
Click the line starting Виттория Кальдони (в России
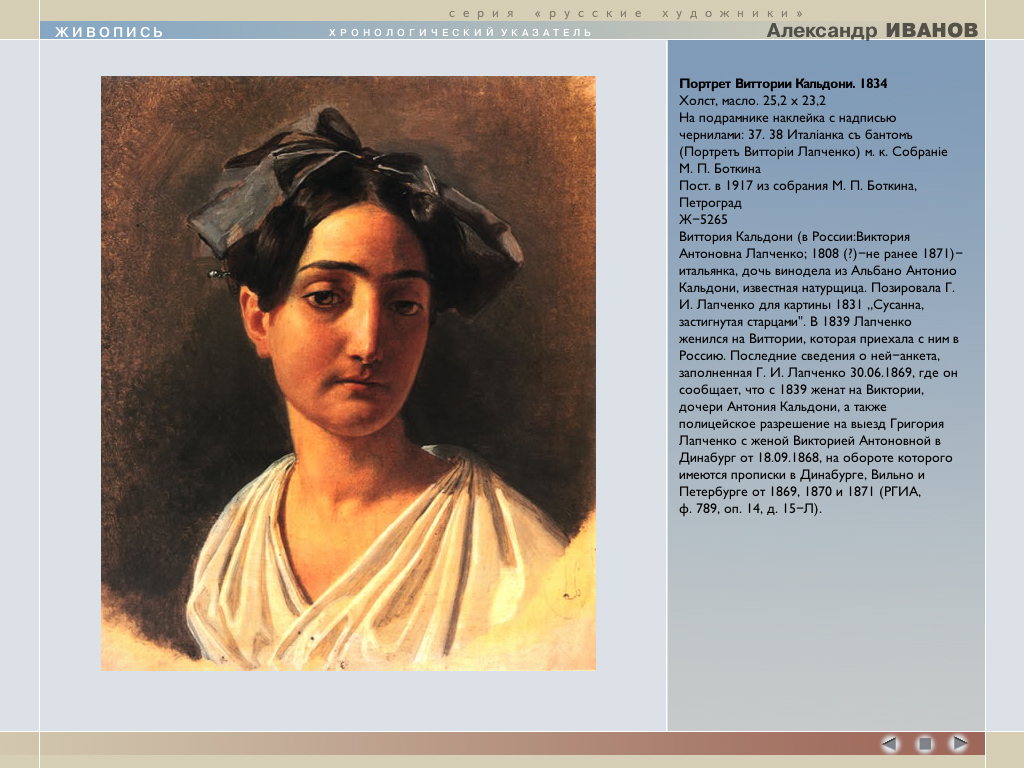pyautogui.click(x=794, y=236)
